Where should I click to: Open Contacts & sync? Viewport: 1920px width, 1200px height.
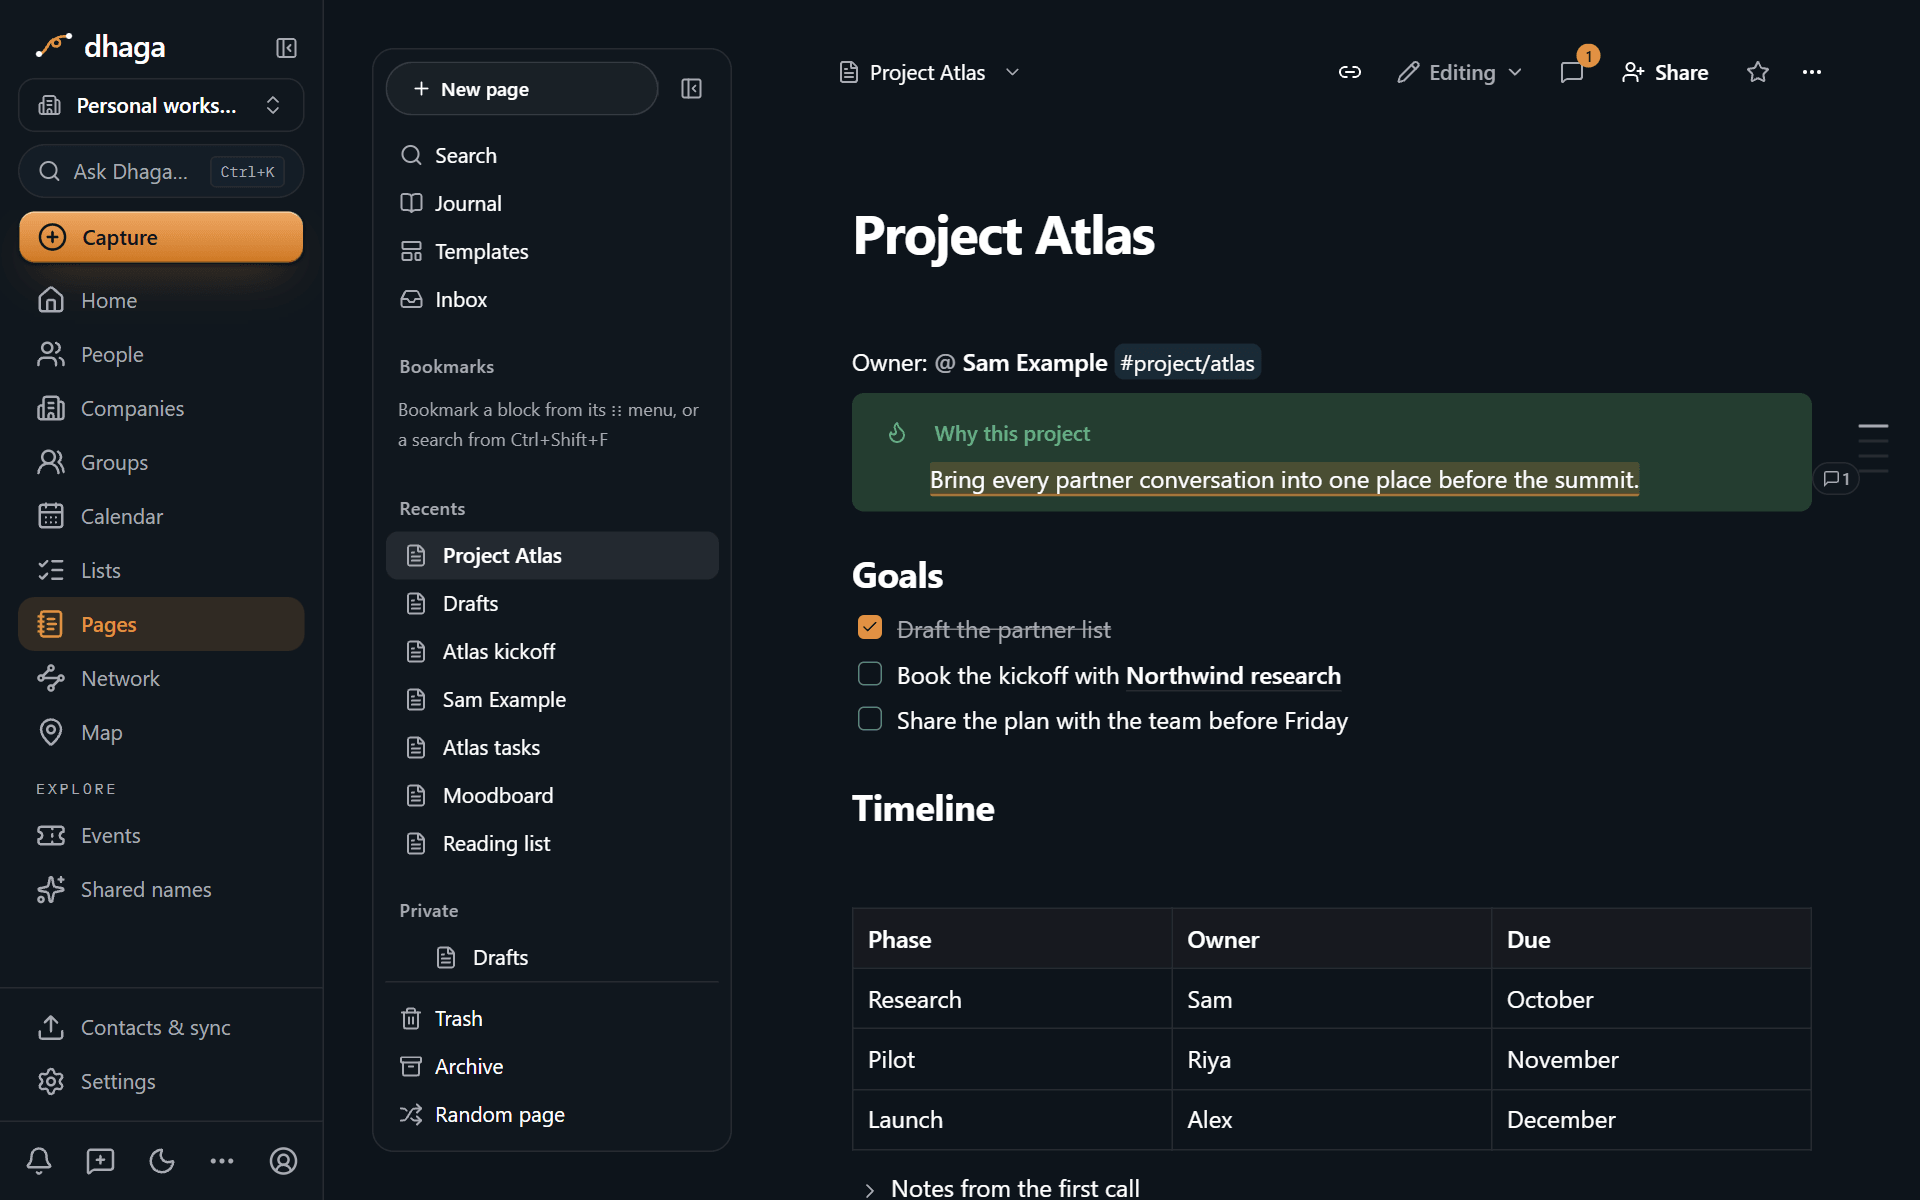[x=161, y=1027]
